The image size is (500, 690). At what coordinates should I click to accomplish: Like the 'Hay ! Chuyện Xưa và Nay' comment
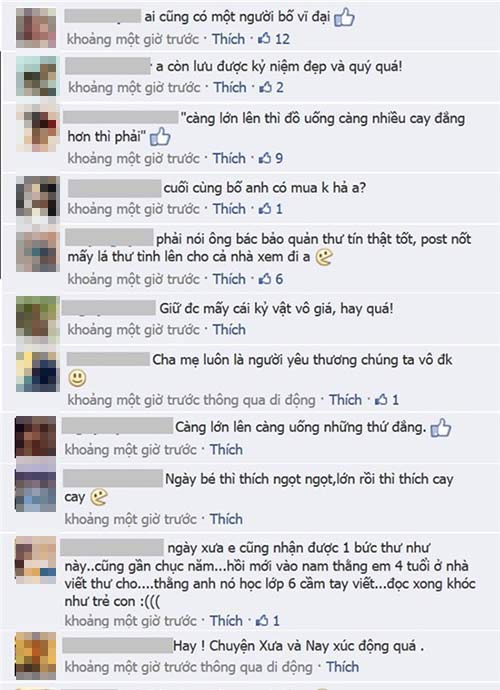coord(342,667)
